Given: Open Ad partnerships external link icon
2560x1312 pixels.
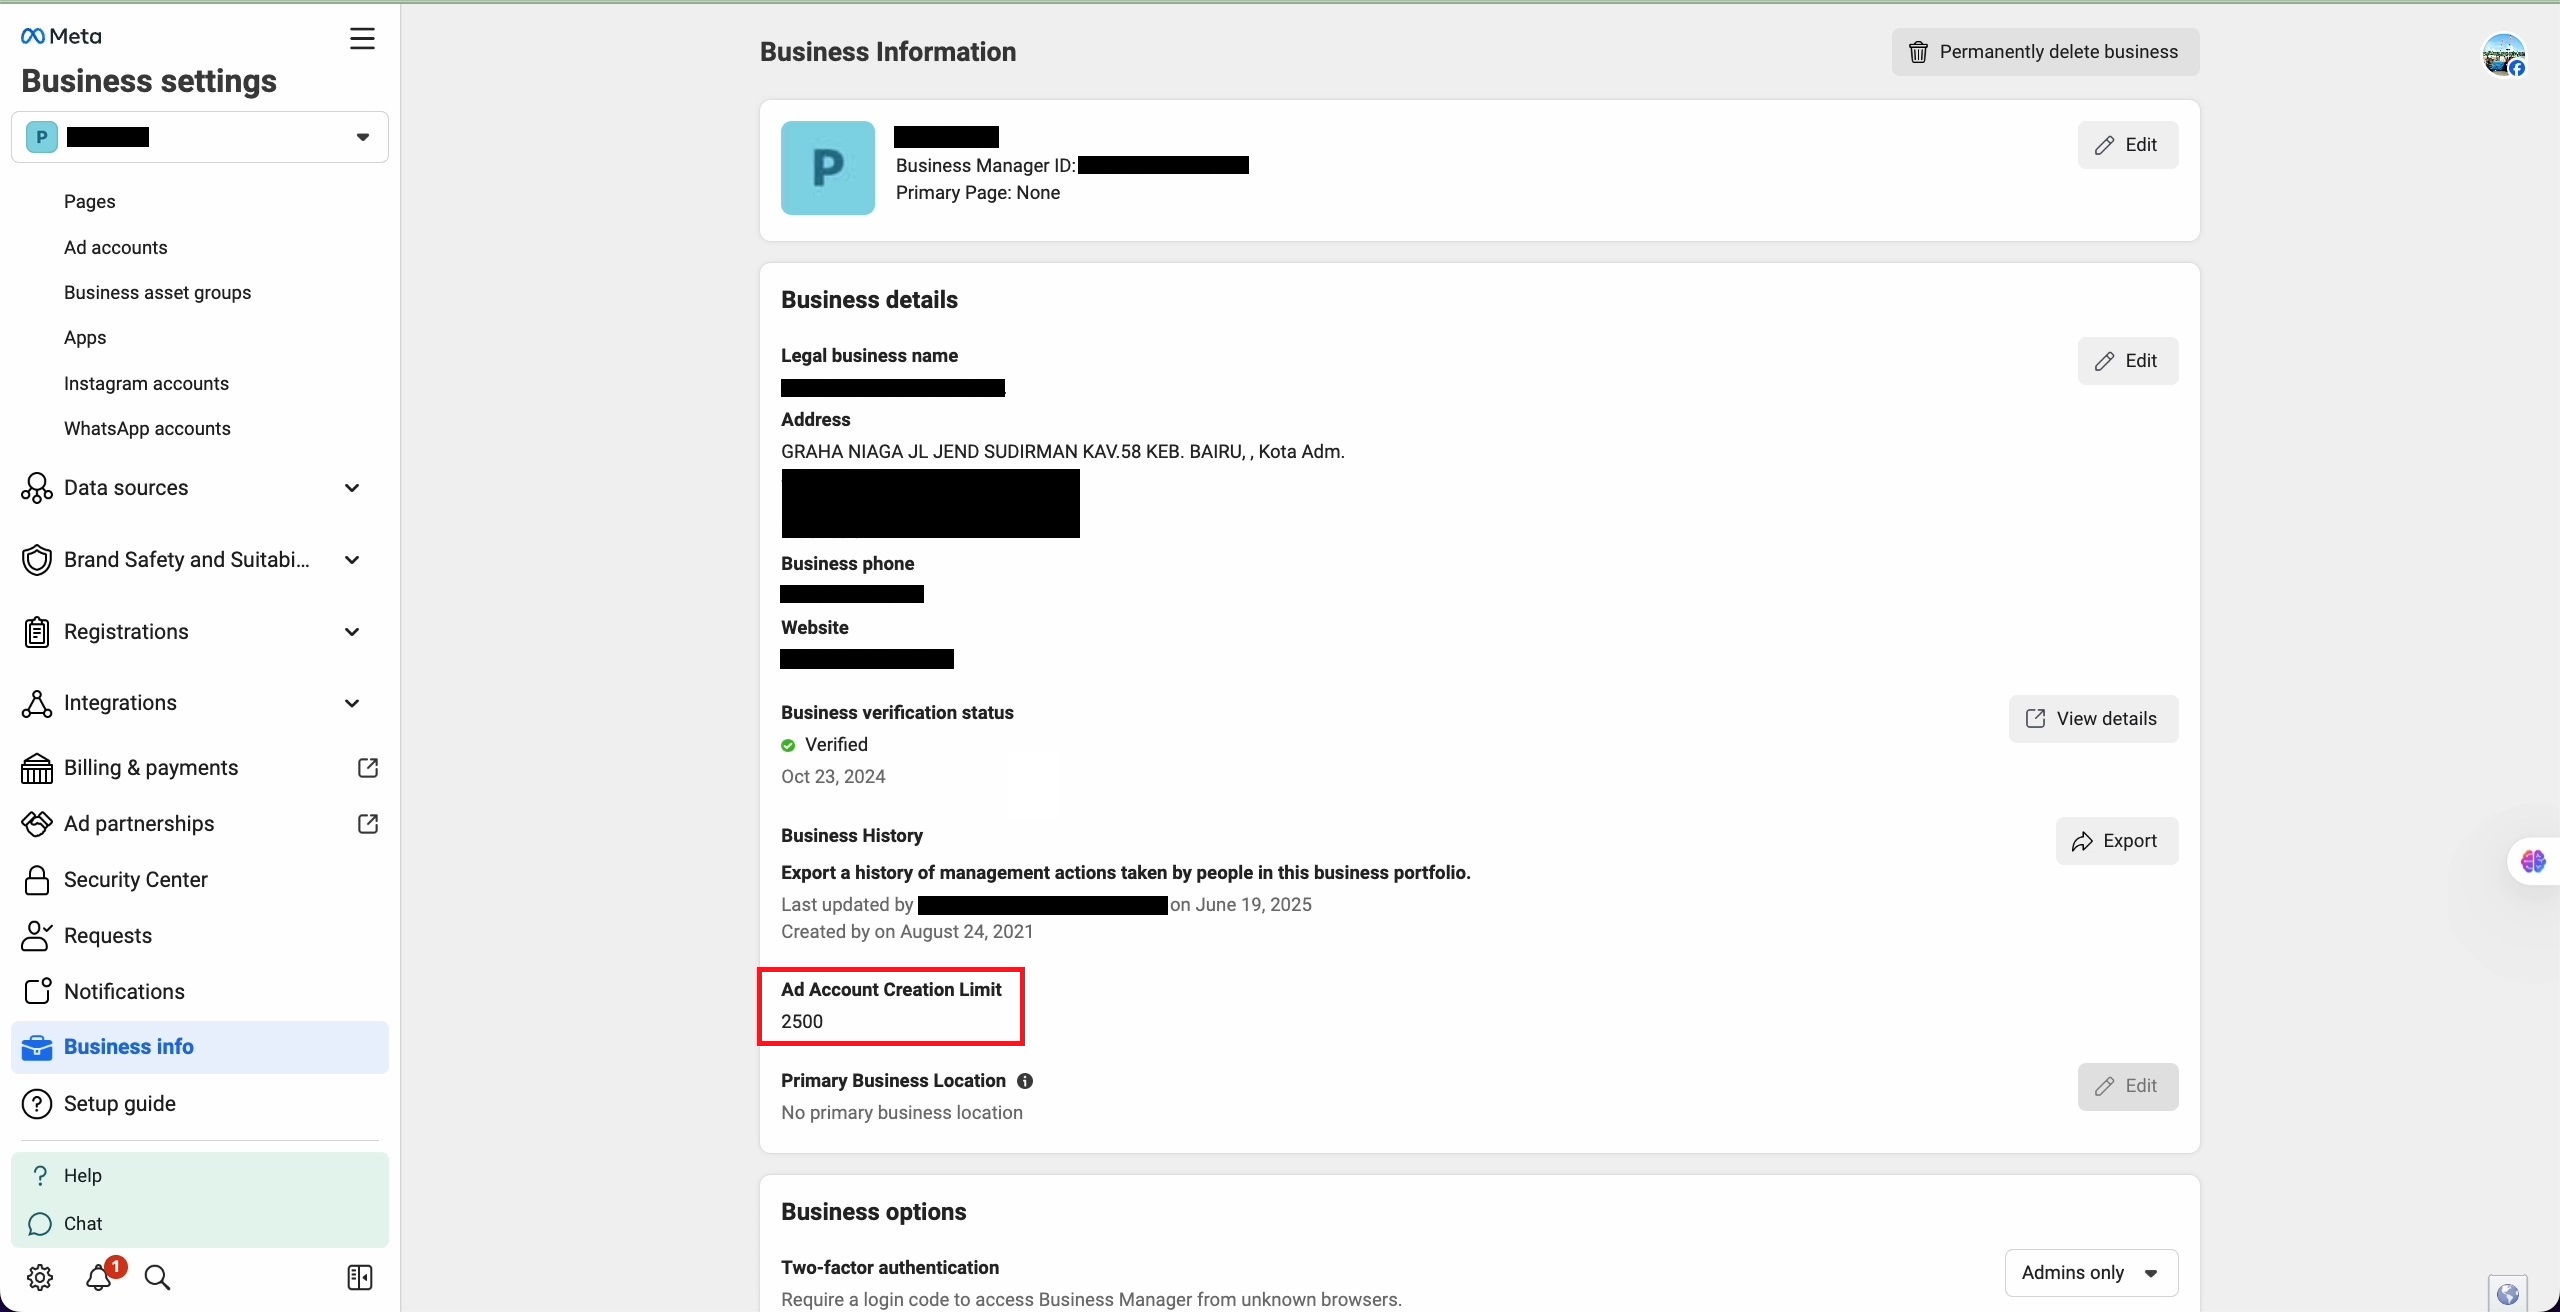Looking at the screenshot, I should tap(368, 824).
